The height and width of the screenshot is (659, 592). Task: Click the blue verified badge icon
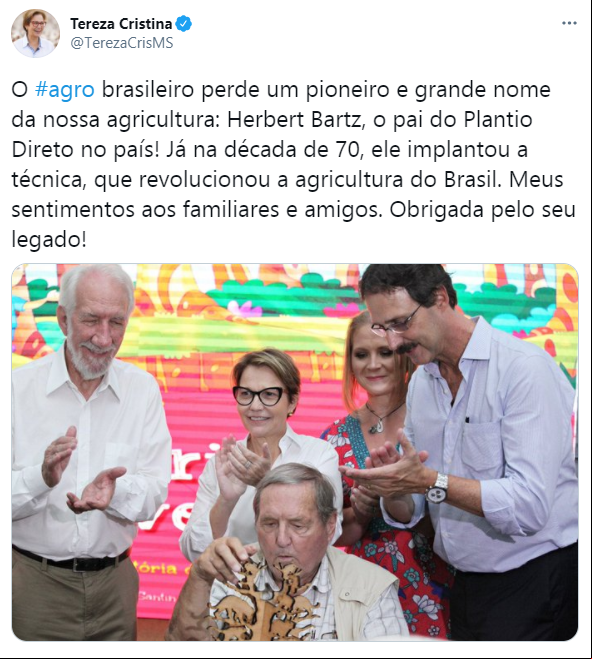pyautogui.click(x=184, y=24)
